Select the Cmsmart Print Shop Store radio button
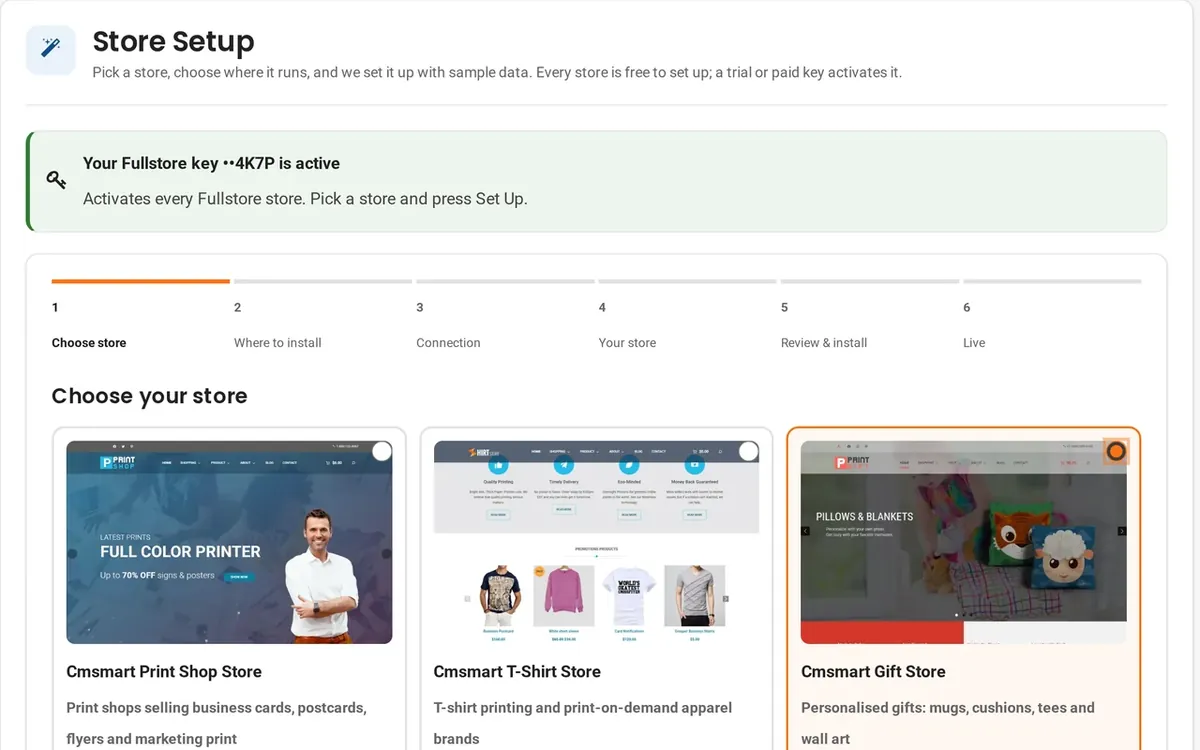This screenshot has width=1200, height=750. [381, 451]
